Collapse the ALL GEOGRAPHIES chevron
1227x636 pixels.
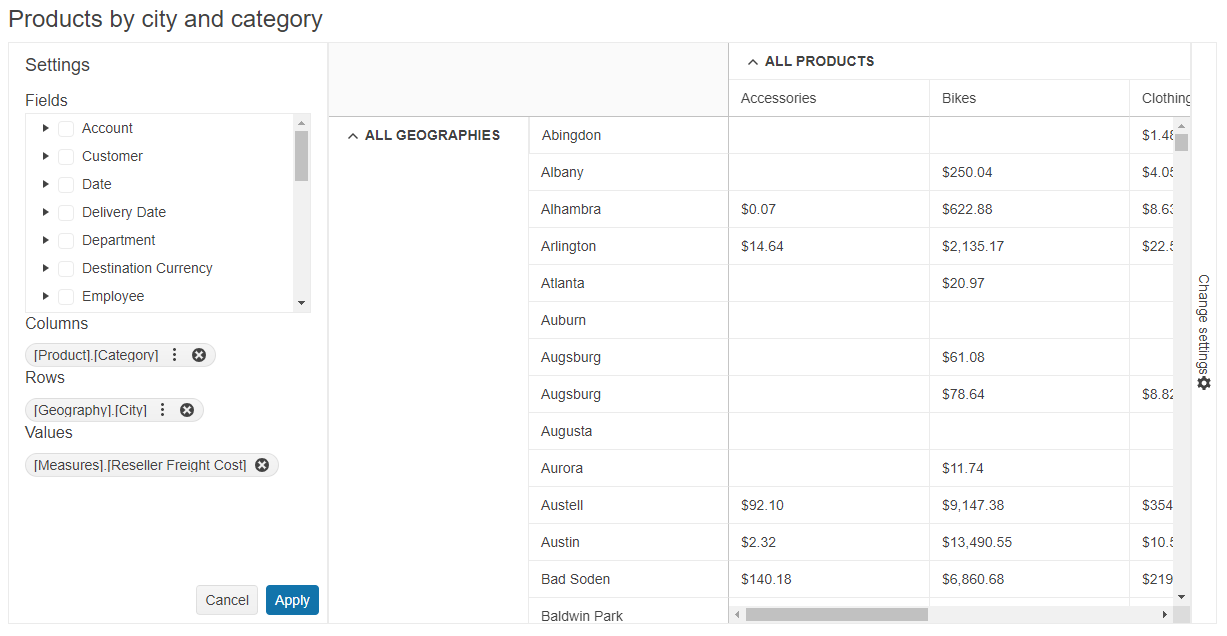click(352, 135)
